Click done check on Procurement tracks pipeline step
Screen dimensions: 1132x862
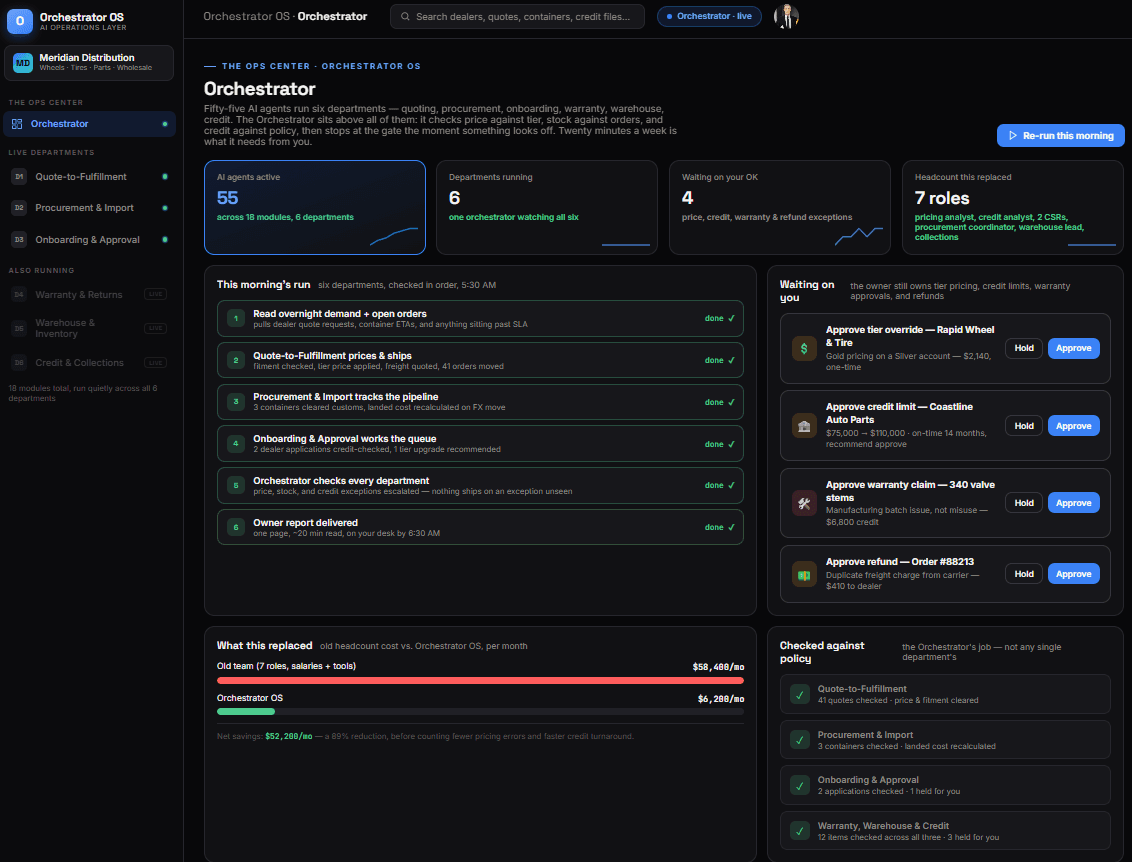(x=720, y=402)
